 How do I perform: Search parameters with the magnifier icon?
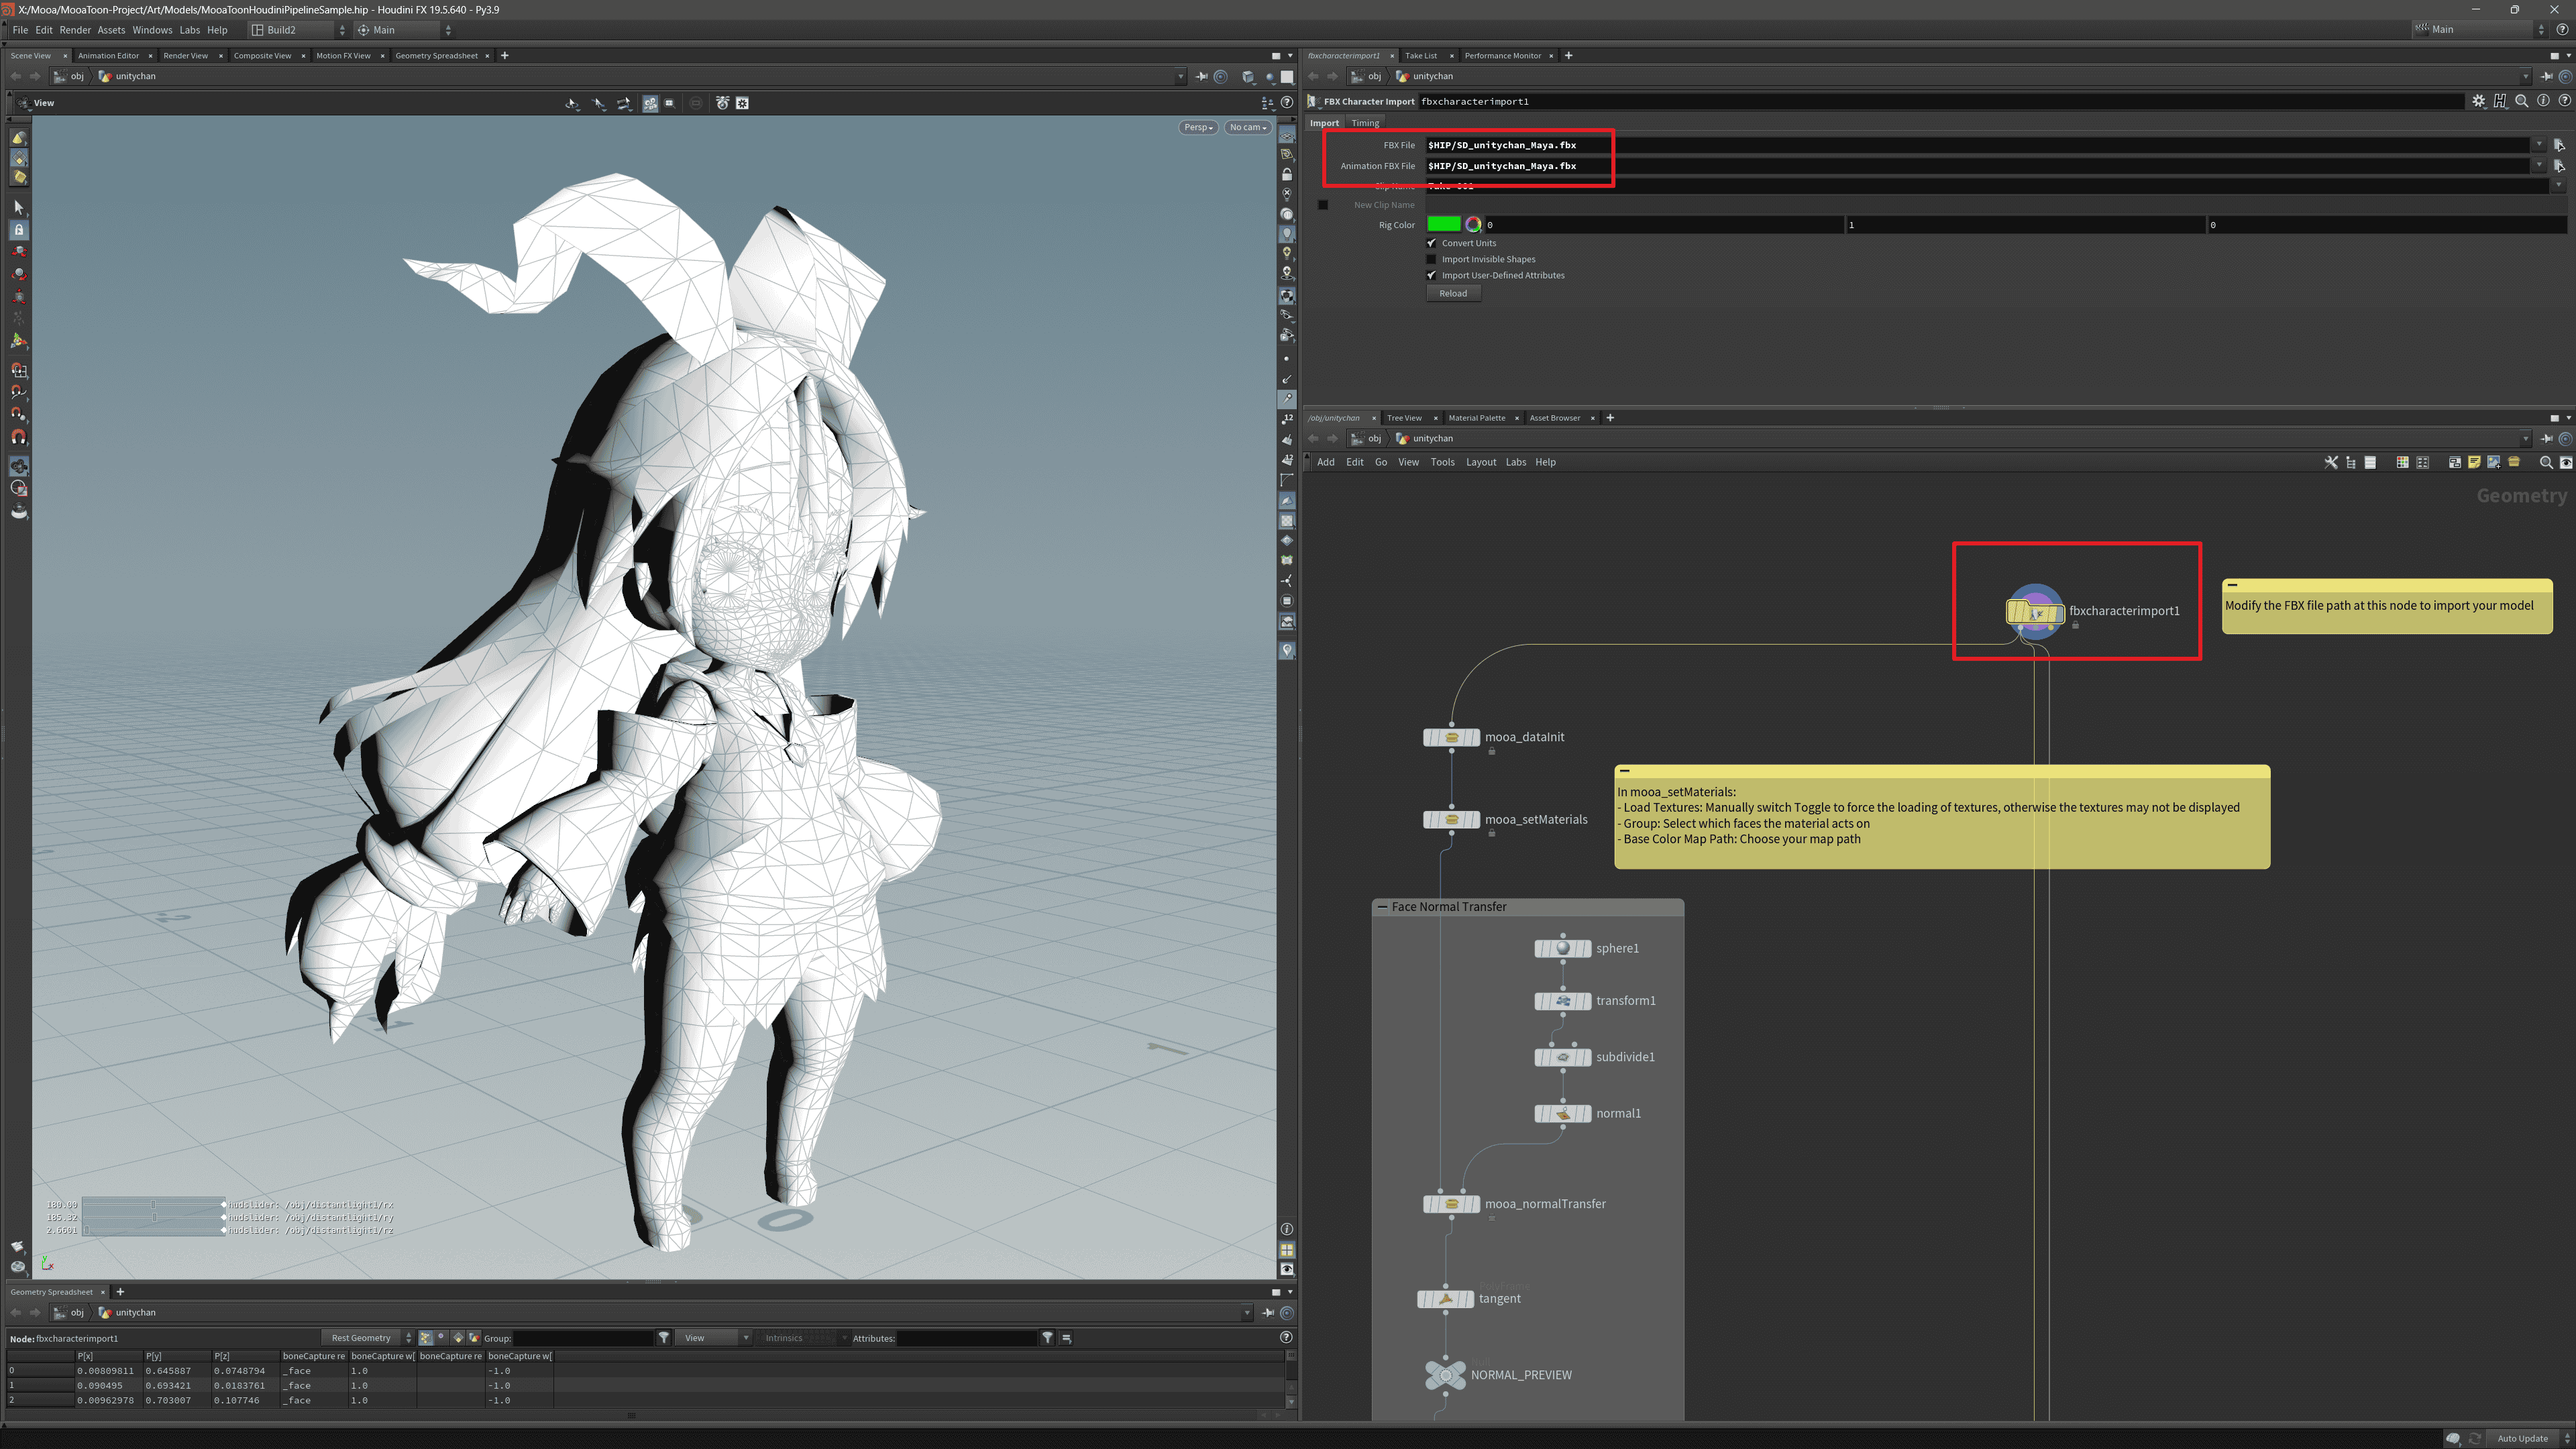[2521, 101]
